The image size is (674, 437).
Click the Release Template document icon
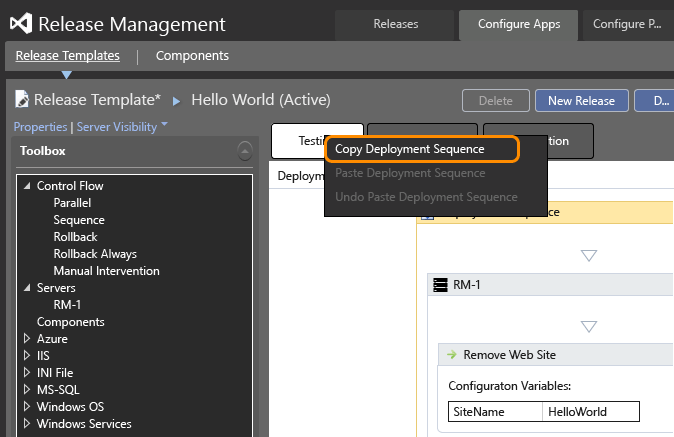coord(21,99)
